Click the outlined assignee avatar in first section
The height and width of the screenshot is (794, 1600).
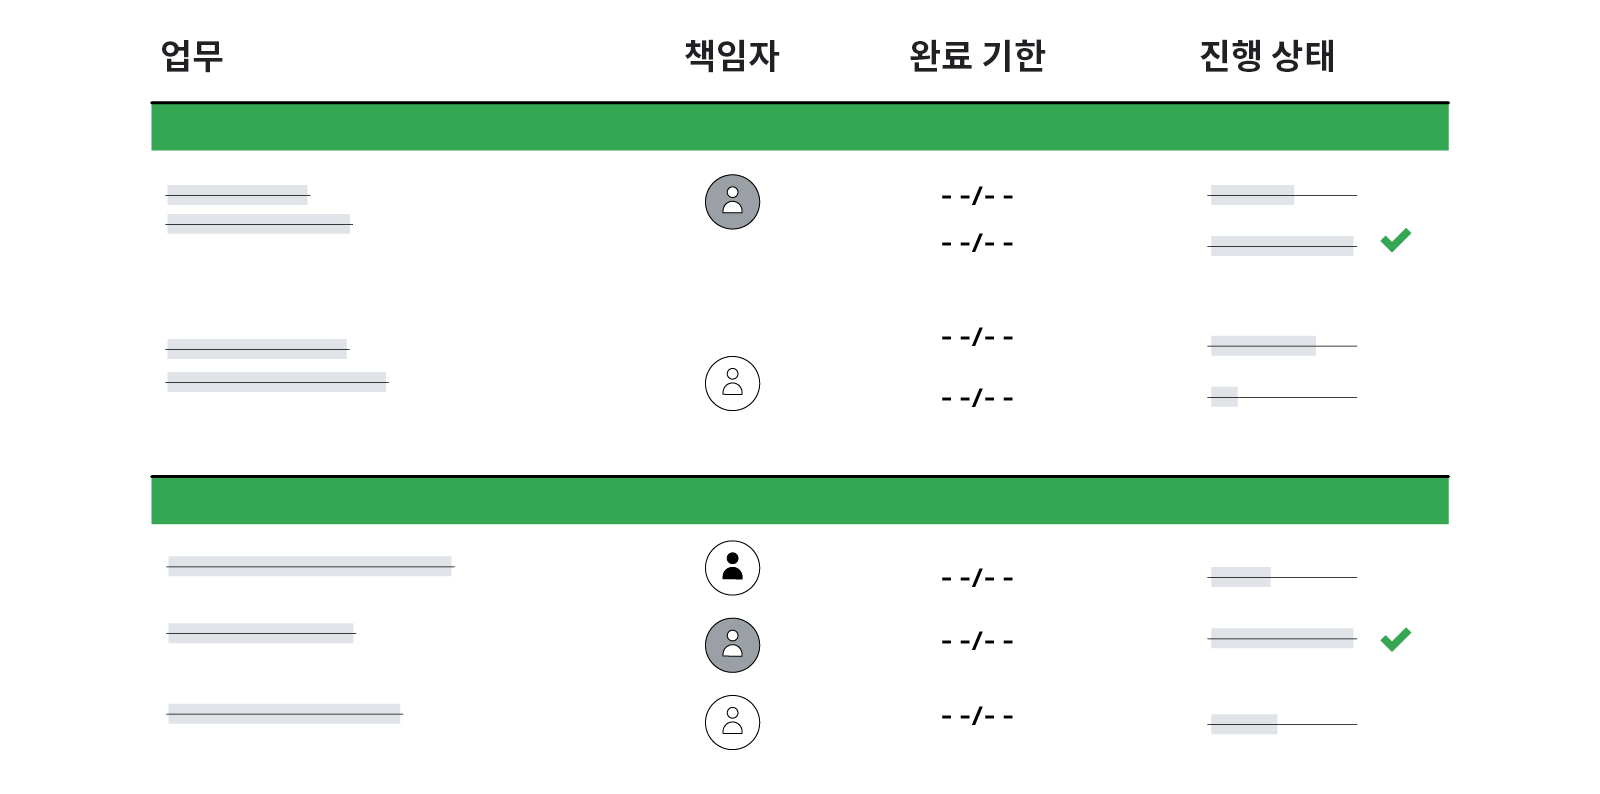[732, 383]
